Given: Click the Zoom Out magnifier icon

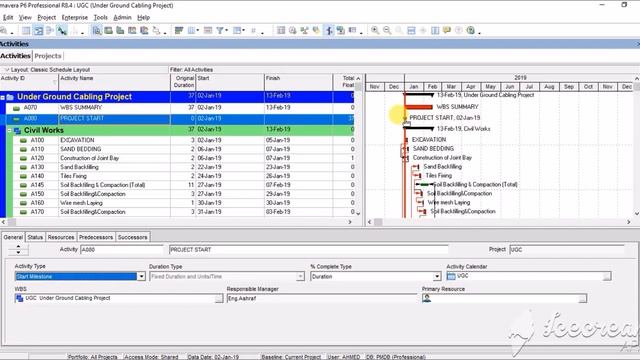Looking at the screenshot, I should [387, 31].
